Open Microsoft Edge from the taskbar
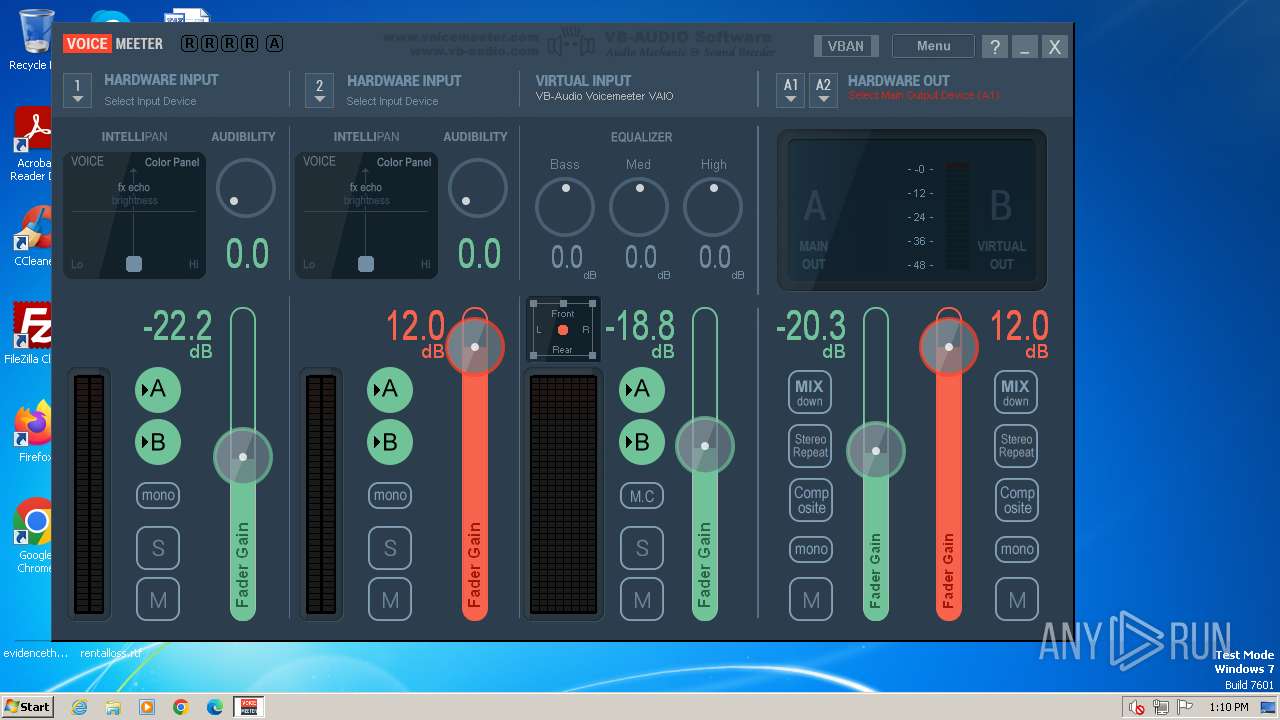The height and width of the screenshot is (720, 1280). (x=215, y=707)
